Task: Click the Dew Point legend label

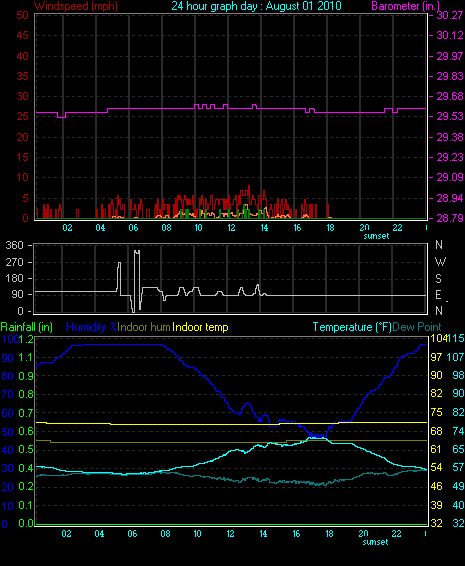Action: (x=417, y=327)
